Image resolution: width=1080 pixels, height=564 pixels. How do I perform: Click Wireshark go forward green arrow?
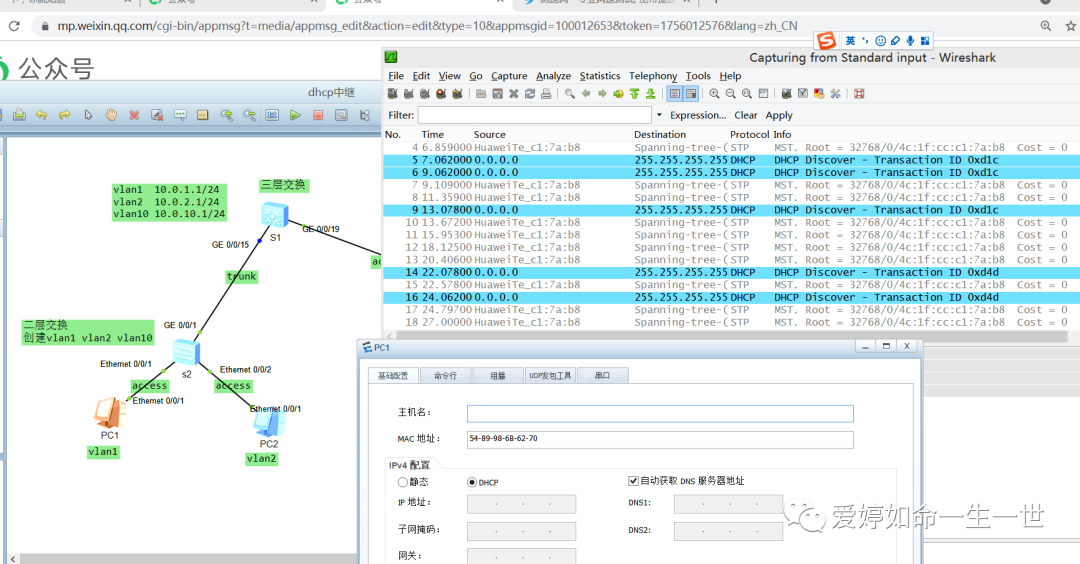tap(603, 94)
